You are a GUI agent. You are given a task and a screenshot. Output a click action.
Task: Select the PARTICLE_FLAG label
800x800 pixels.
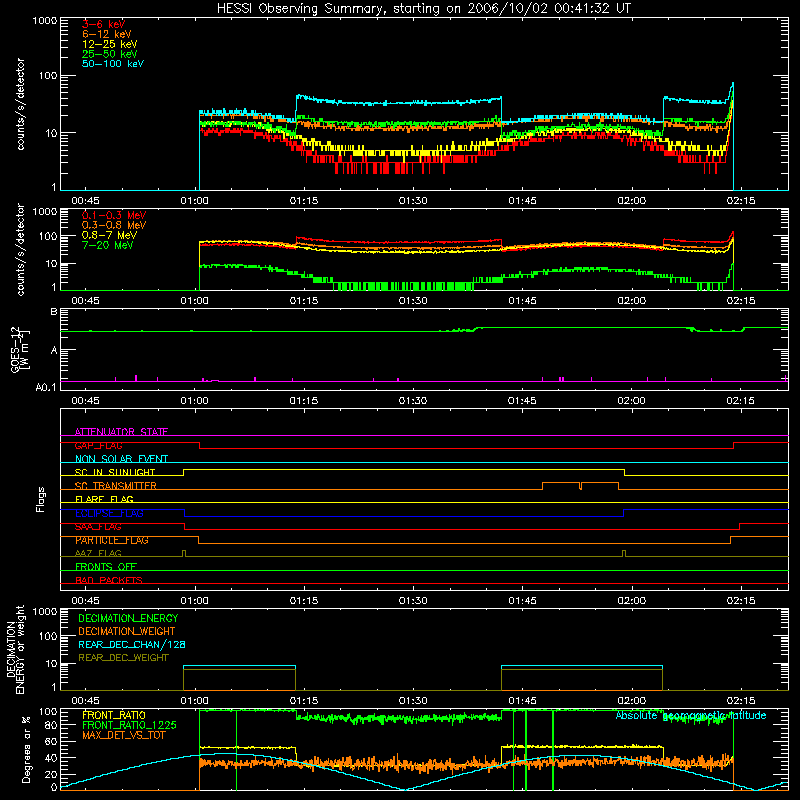[x=112, y=540]
